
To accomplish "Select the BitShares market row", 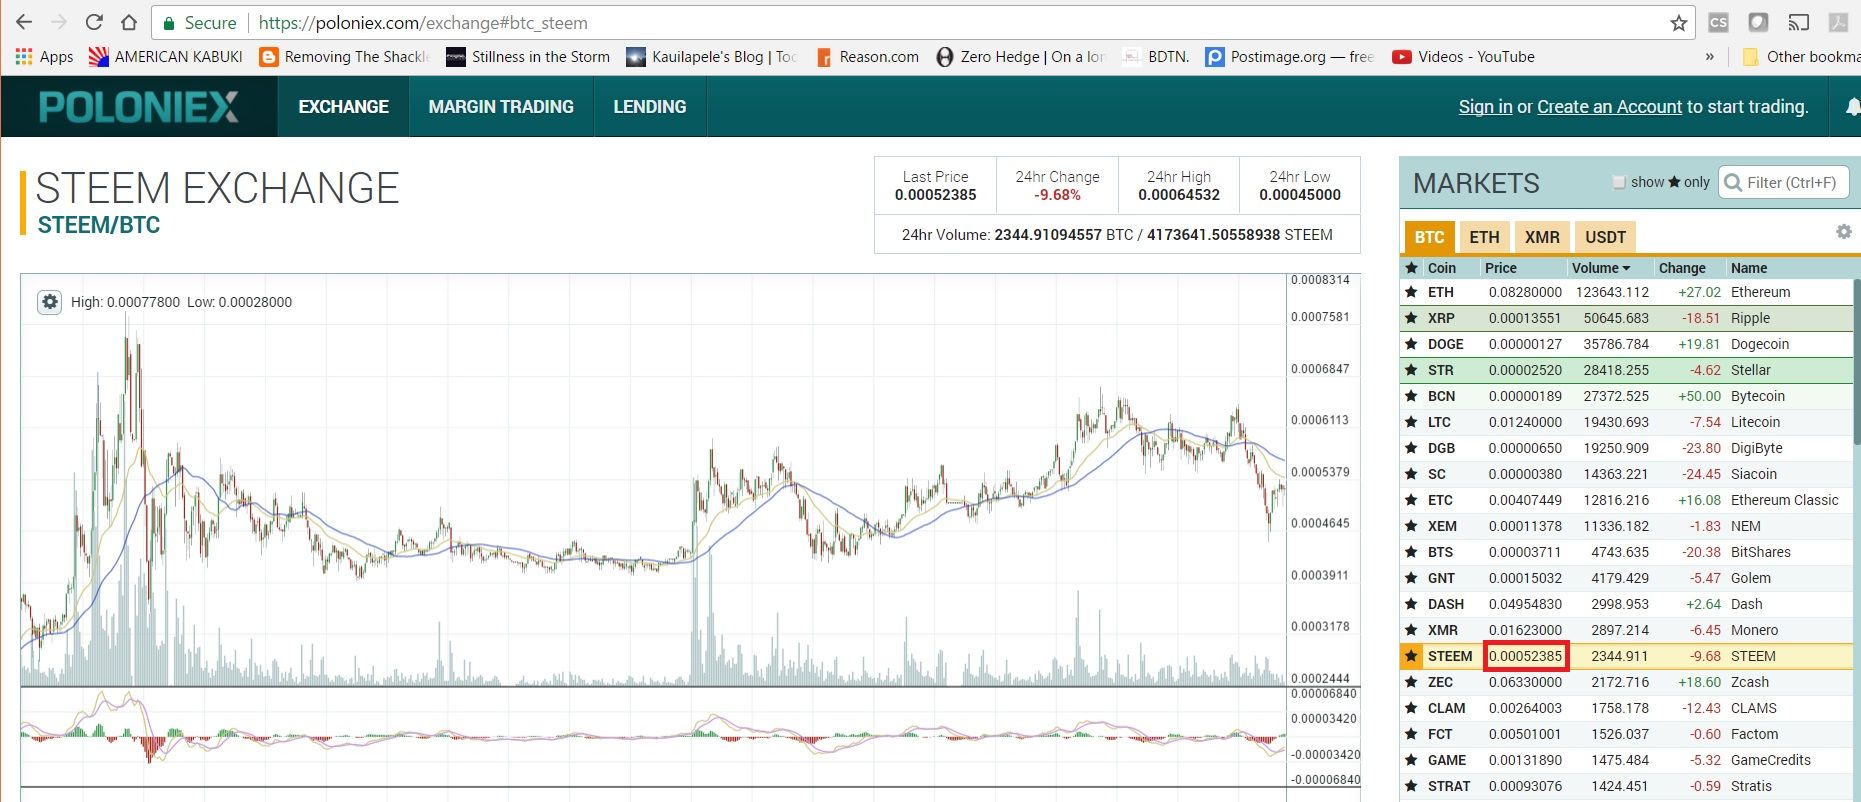I will [x=1626, y=552].
